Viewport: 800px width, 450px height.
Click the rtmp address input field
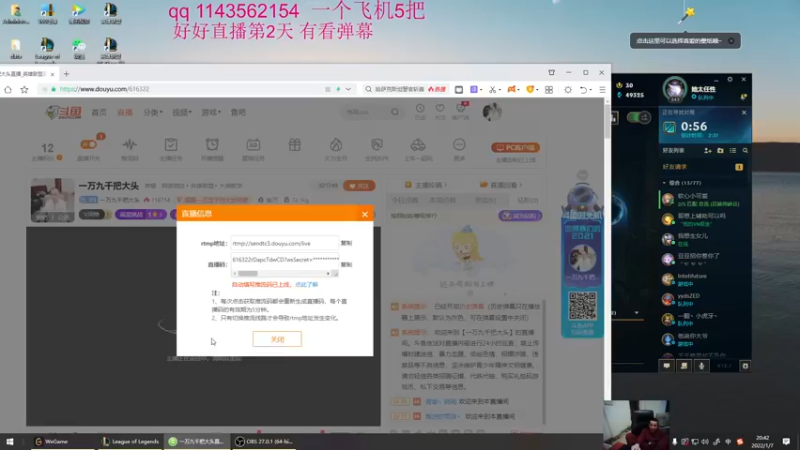pos(284,243)
